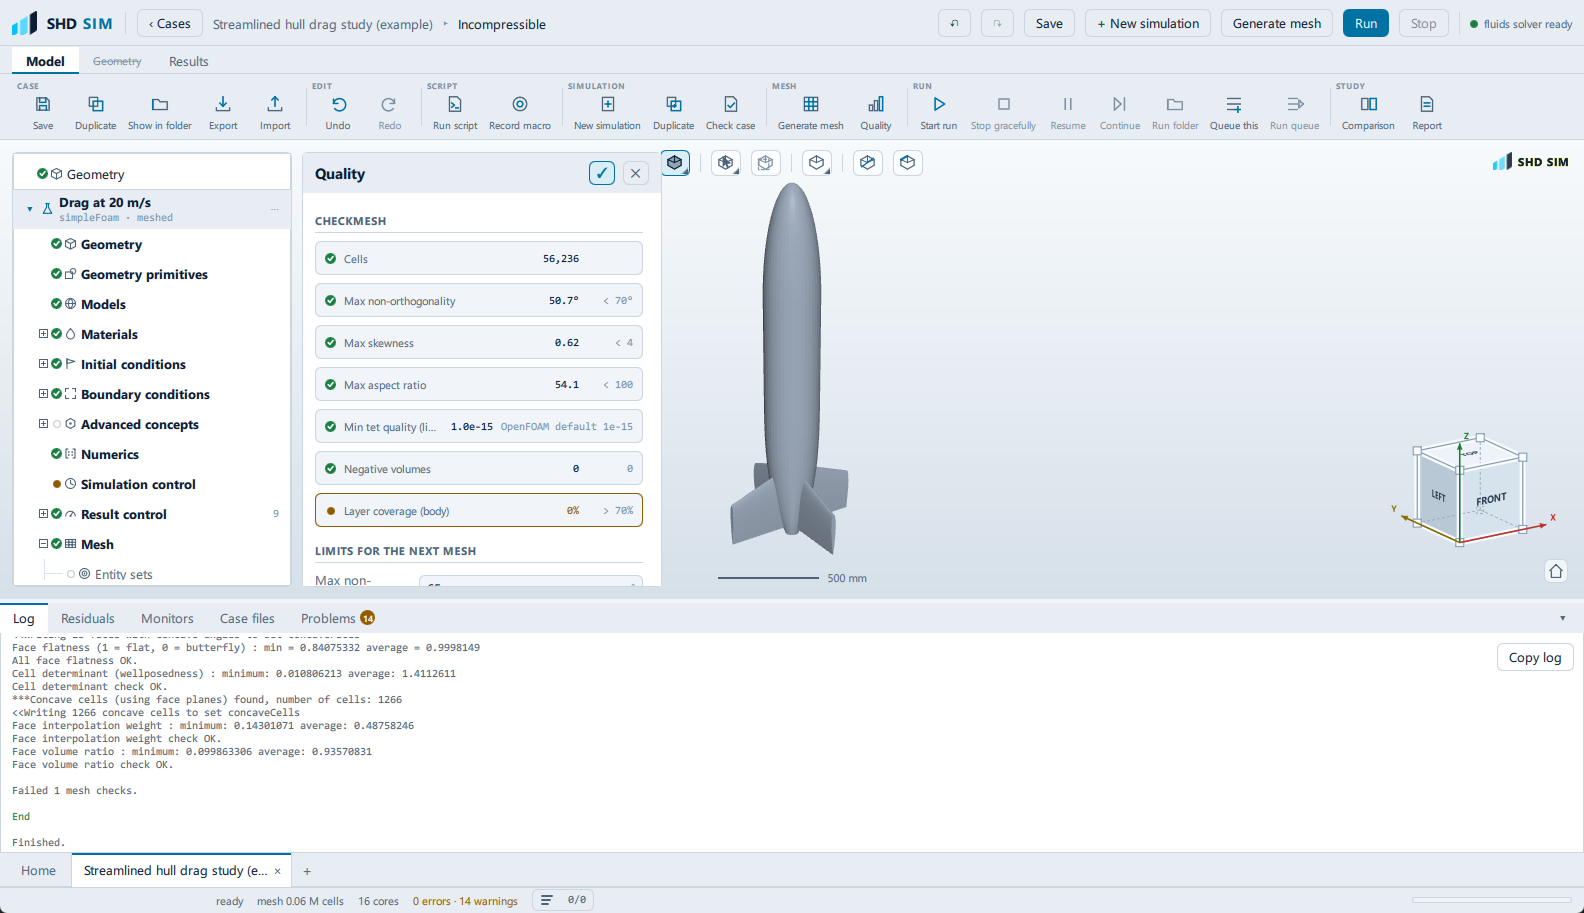Expand Initial conditions node
Viewport: 1584px width, 913px height.
point(43,364)
